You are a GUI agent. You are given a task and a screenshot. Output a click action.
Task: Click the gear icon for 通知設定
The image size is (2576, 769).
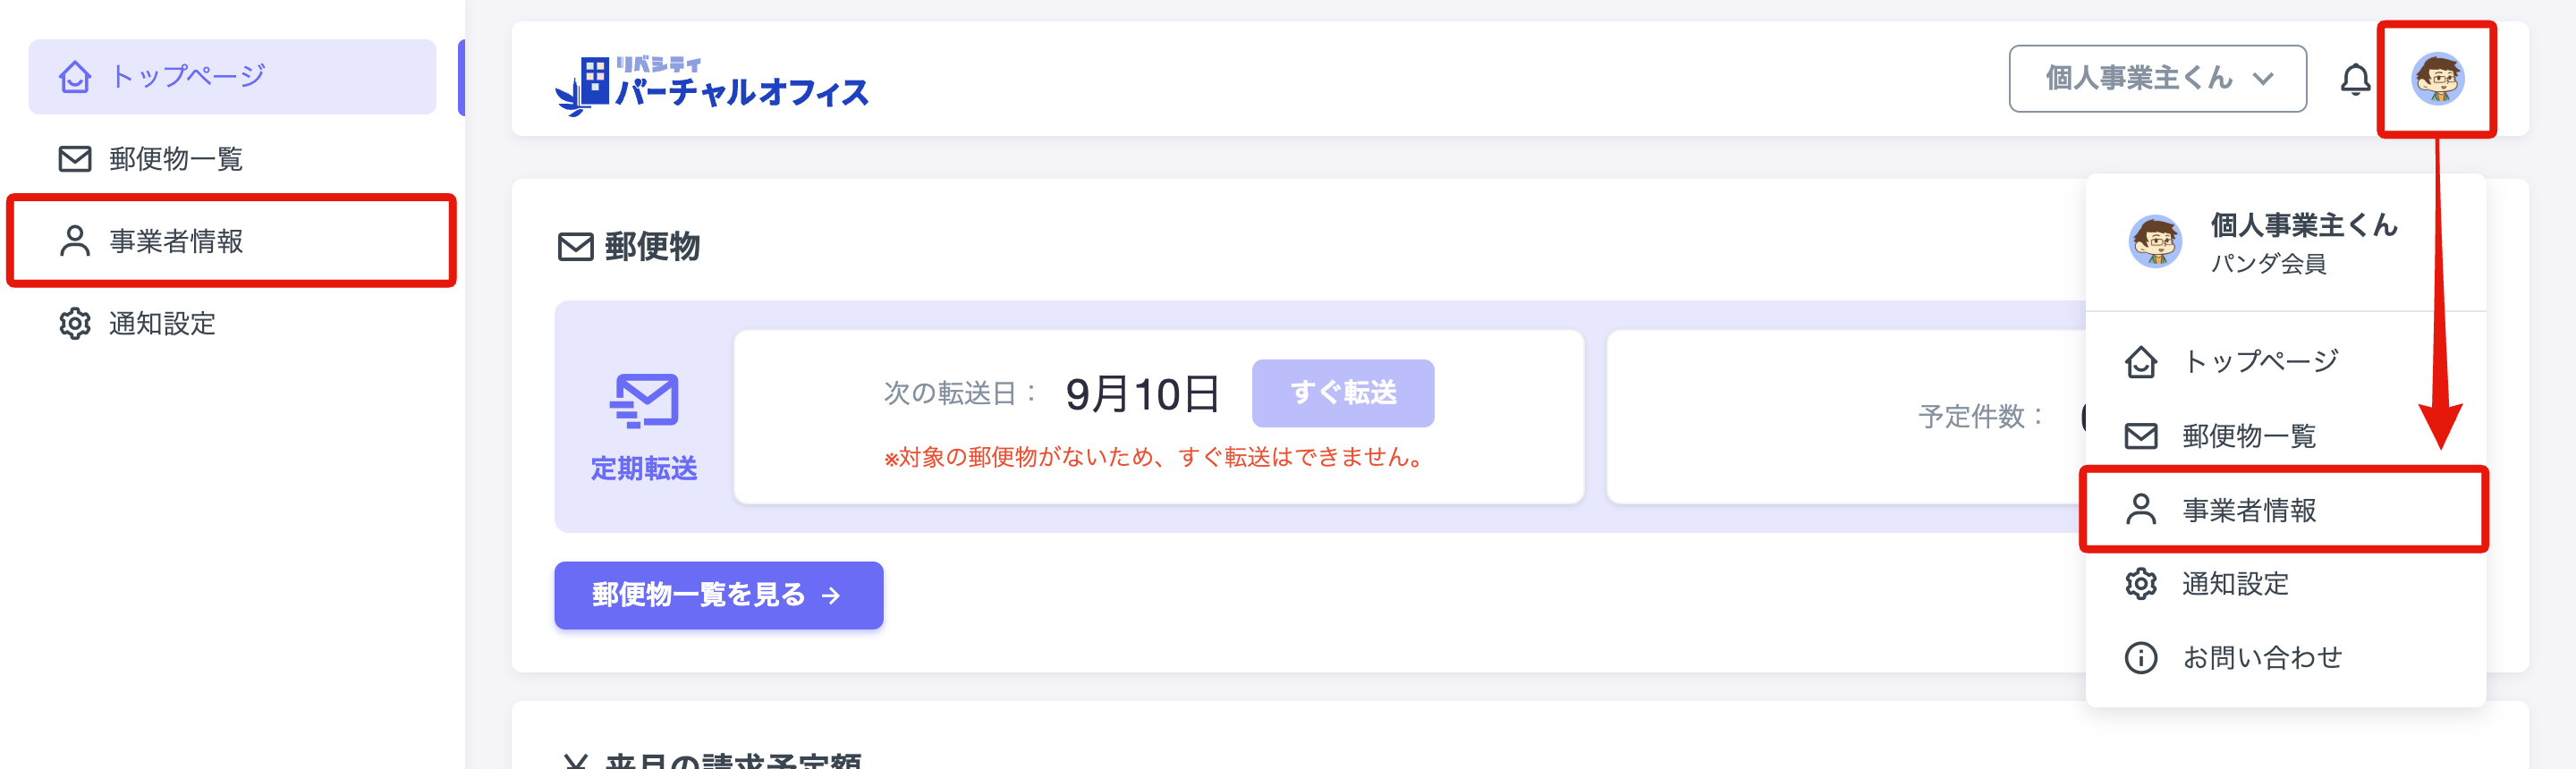(x=73, y=323)
